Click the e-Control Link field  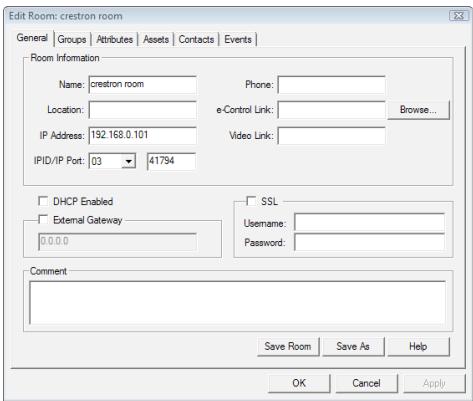click(332, 110)
